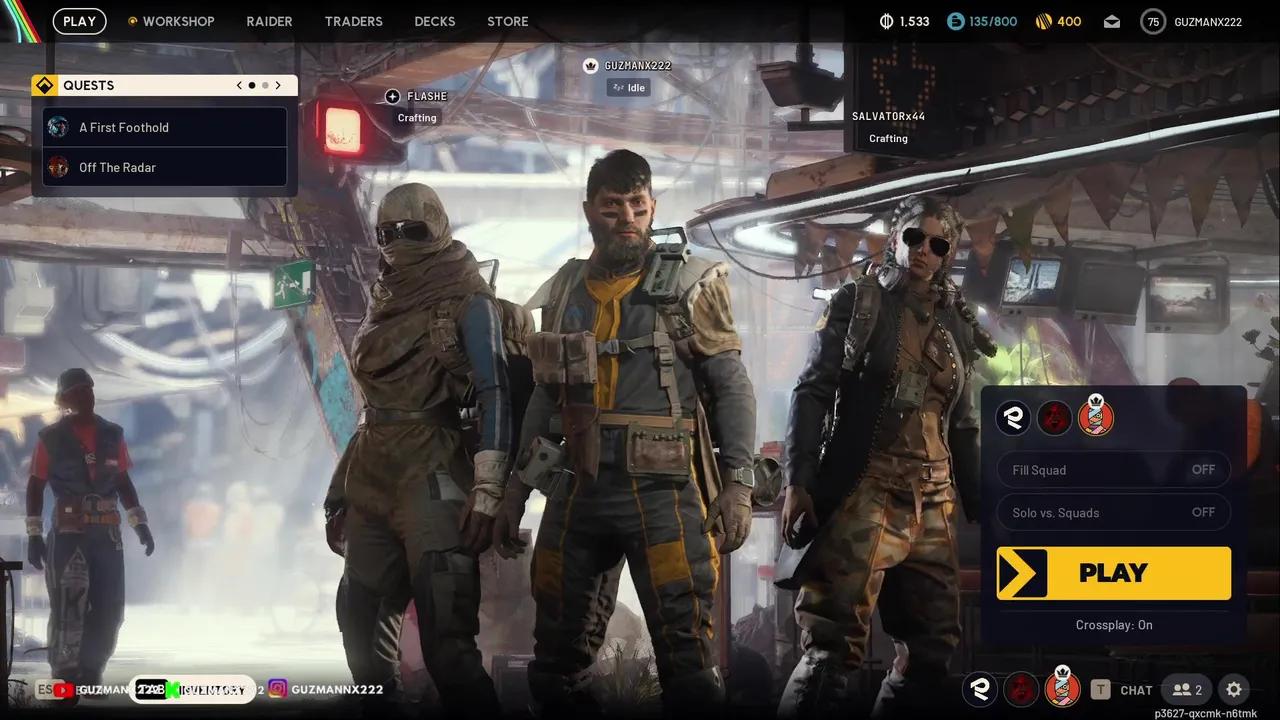1280x720 pixels.
Task: Click the crowned leader avatar in bottom bar
Action: 1063,687
